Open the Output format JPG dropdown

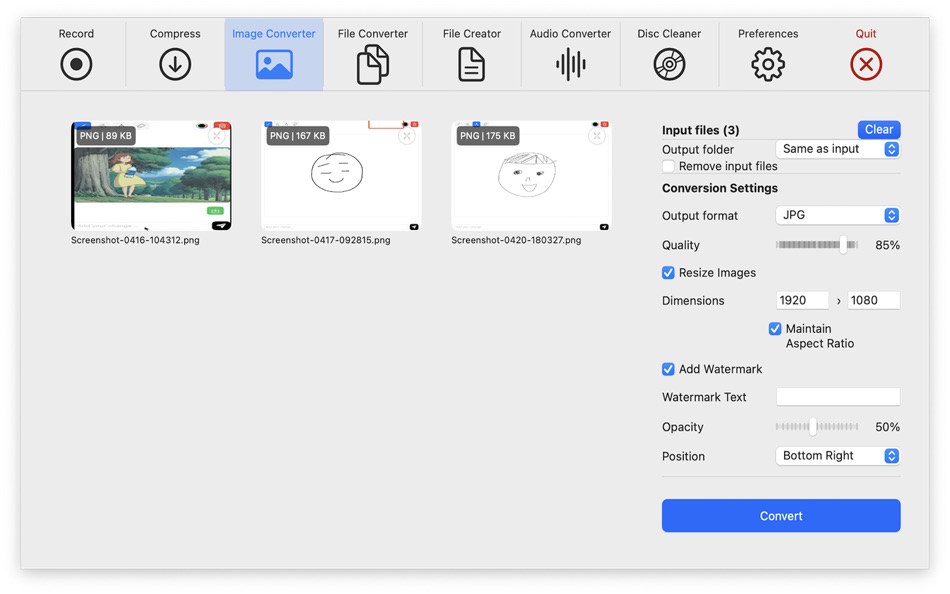838,215
